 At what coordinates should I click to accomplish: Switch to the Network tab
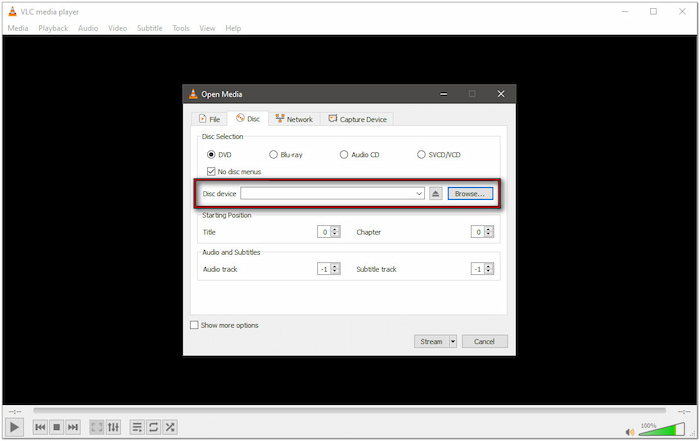tap(294, 119)
